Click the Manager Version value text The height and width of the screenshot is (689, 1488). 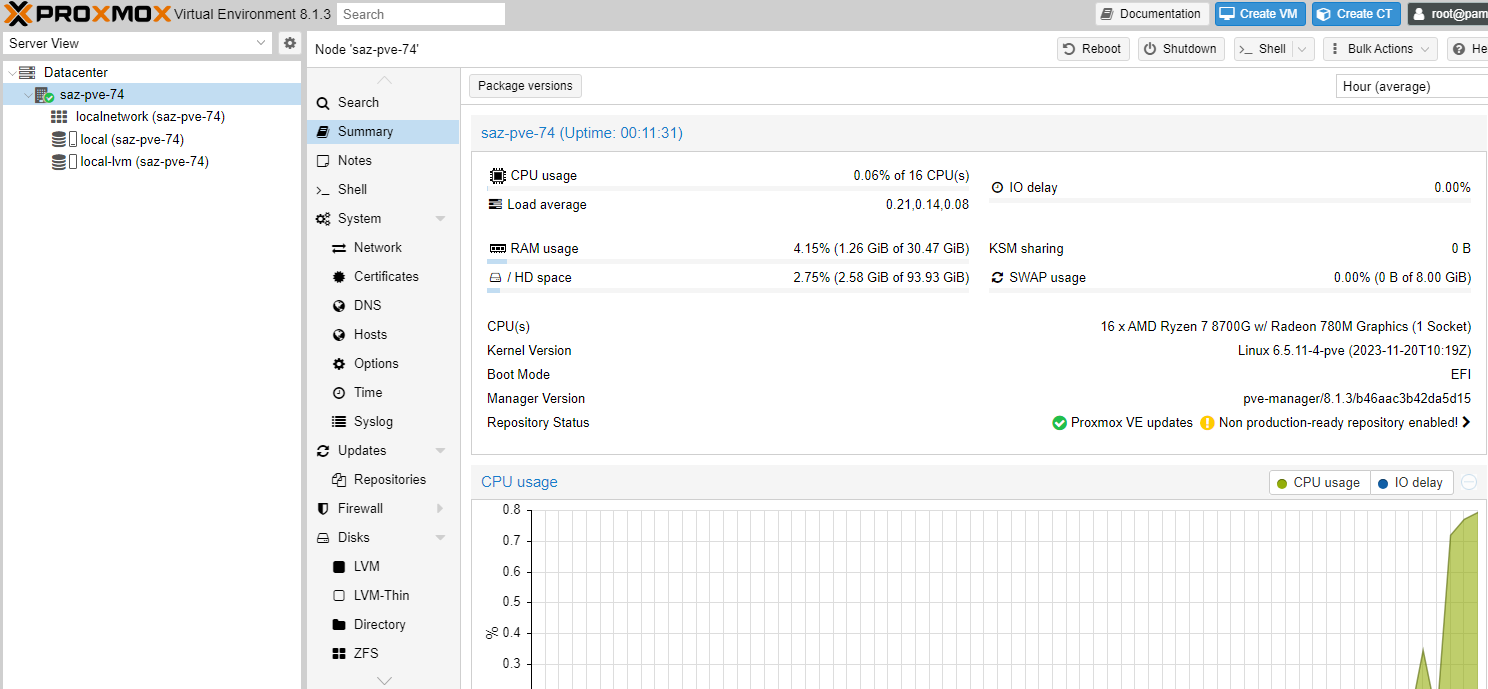pyautogui.click(x=1357, y=399)
